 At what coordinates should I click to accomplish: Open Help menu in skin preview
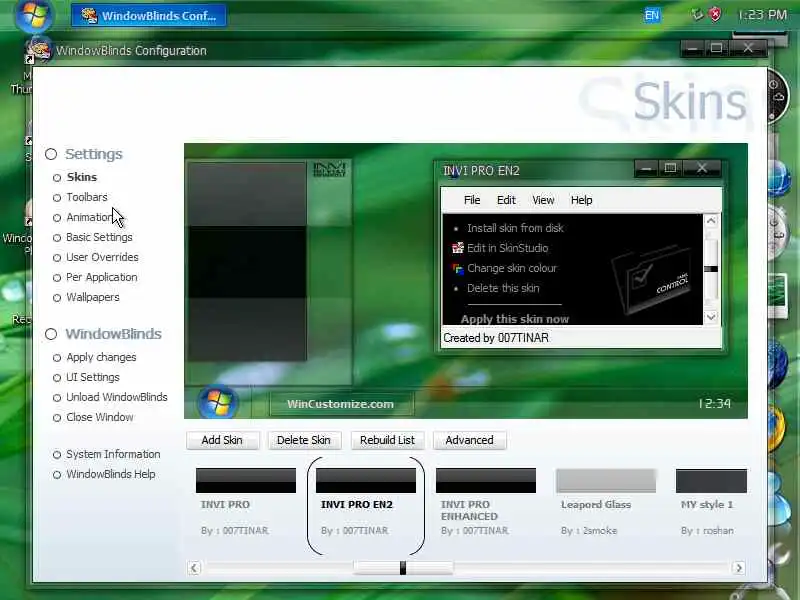tap(581, 200)
